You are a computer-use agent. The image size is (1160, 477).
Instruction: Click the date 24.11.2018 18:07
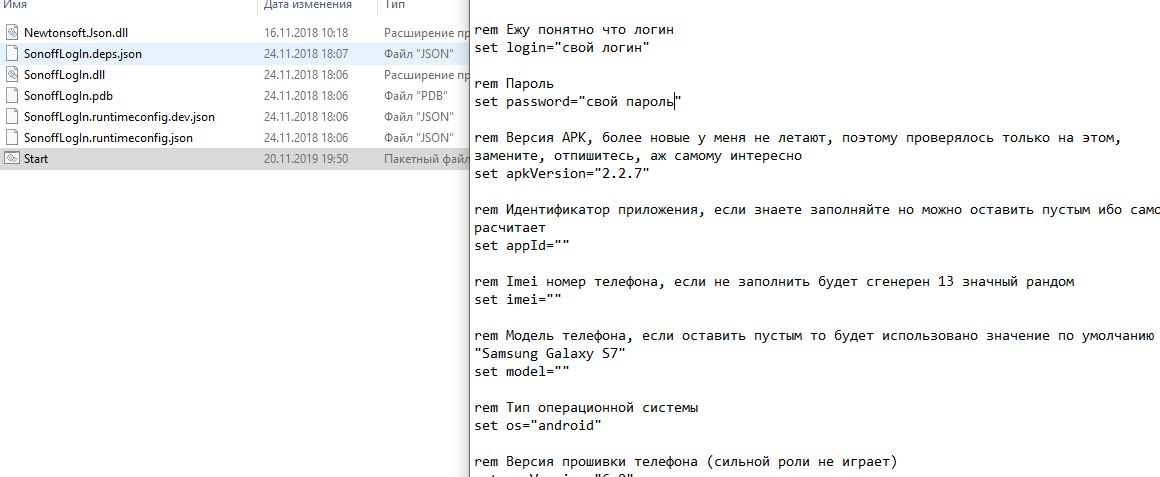pos(306,53)
